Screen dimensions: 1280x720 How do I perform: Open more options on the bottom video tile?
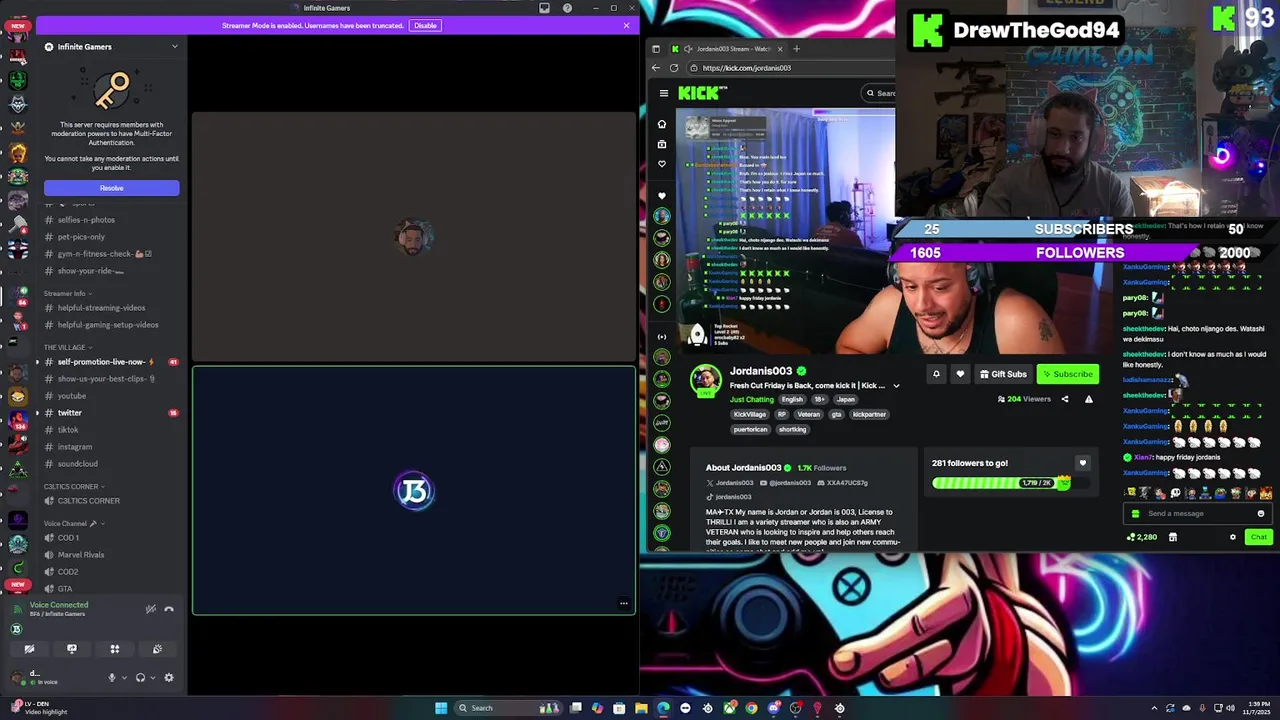click(623, 603)
